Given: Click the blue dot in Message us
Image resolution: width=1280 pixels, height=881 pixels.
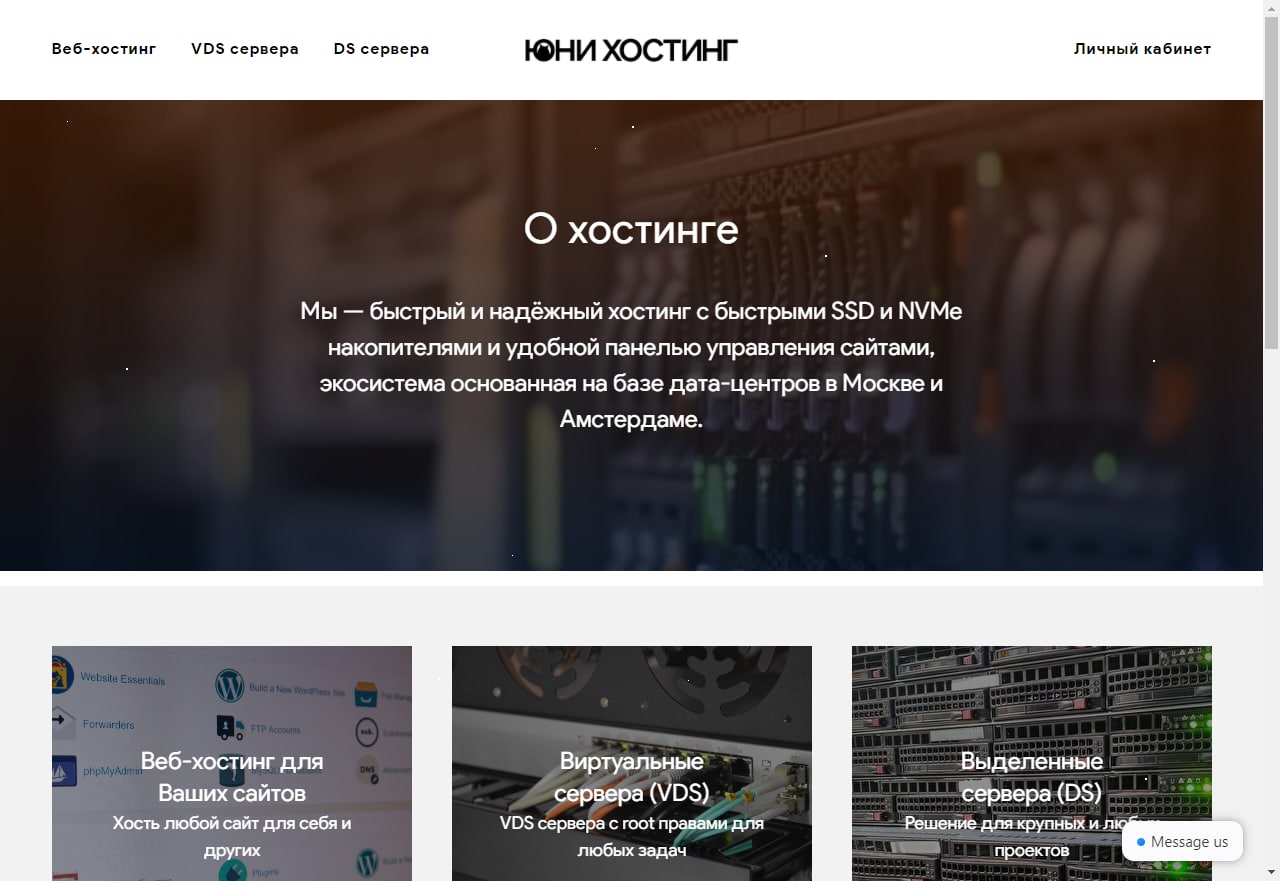Looking at the screenshot, I should [x=1141, y=842].
